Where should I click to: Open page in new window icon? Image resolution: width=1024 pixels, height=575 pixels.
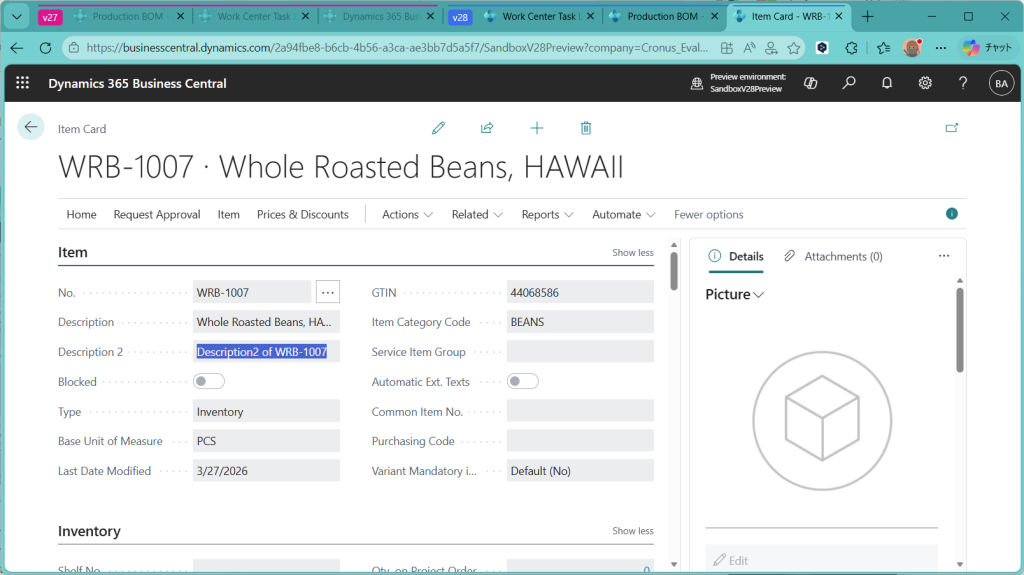tap(952, 128)
